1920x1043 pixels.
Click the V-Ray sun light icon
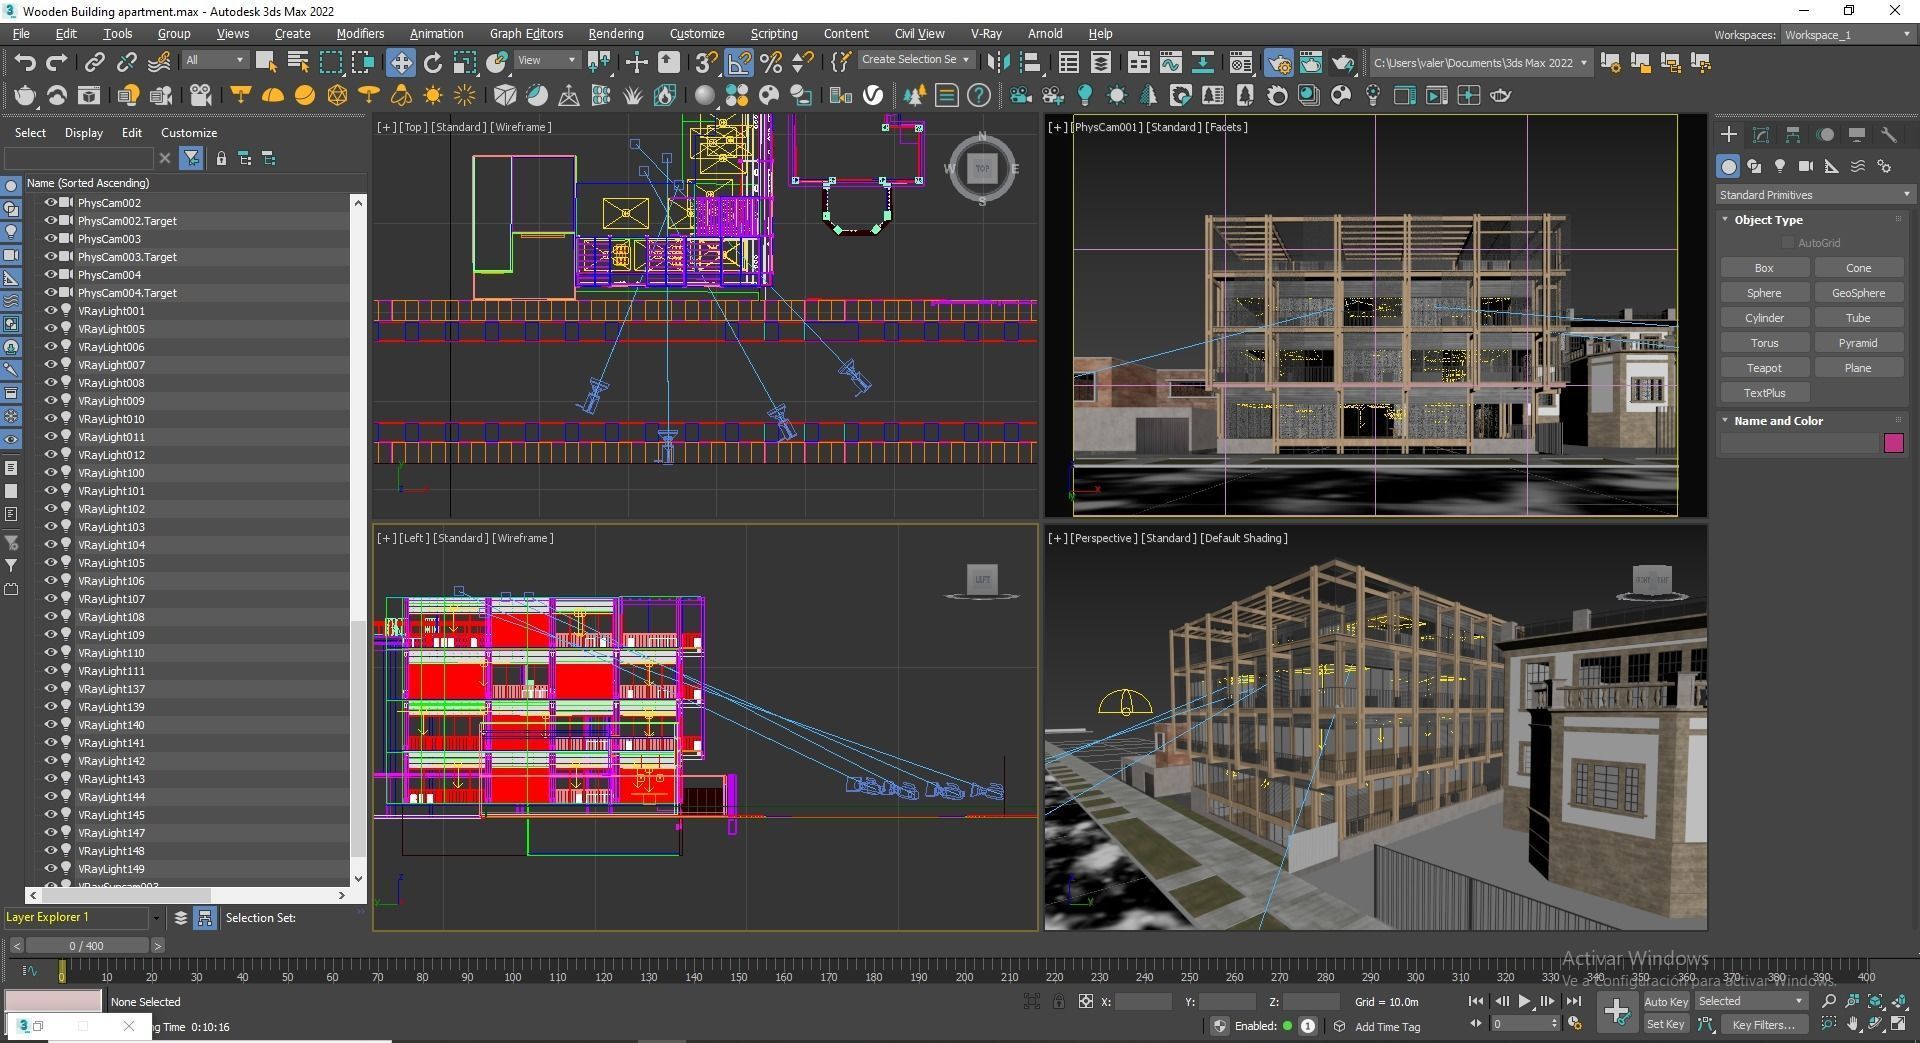click(433, 96)
